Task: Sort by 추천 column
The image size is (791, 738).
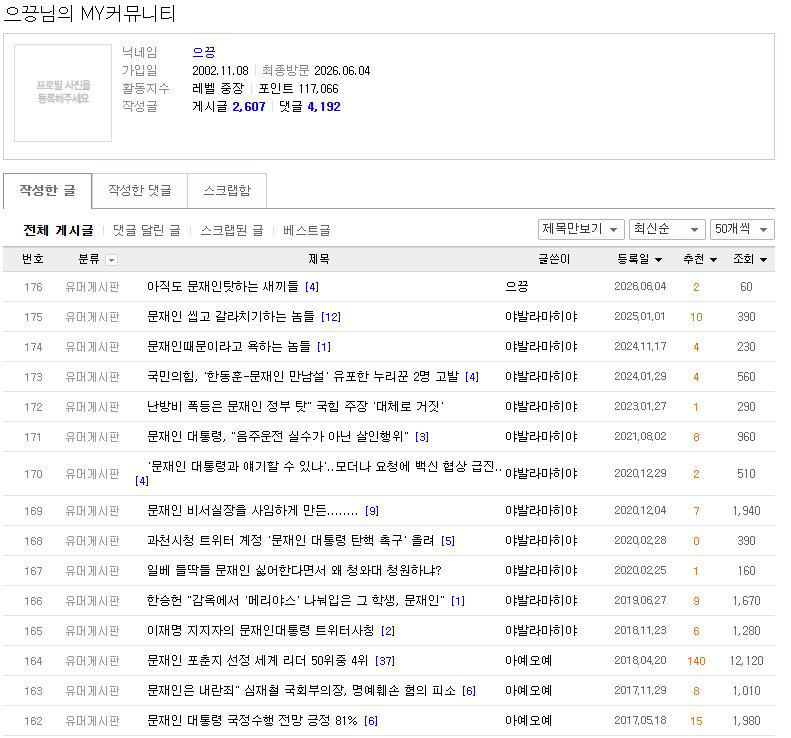Action: [x=700, y=259]
